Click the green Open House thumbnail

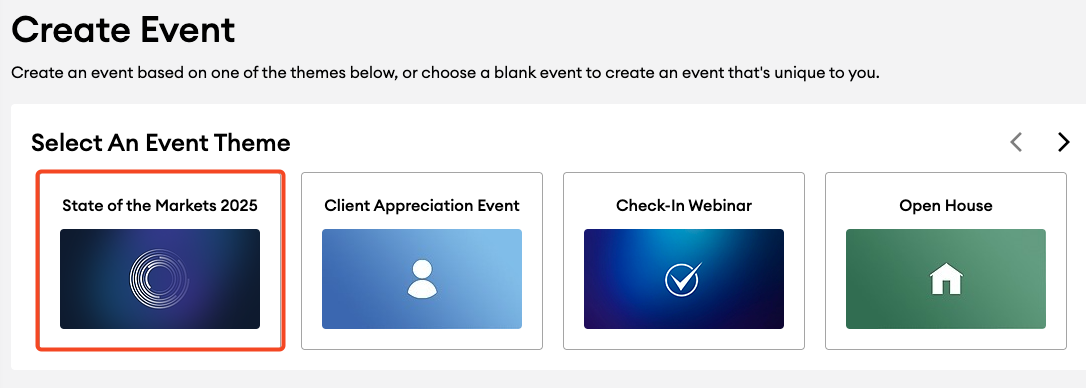(x=945, y=279)
